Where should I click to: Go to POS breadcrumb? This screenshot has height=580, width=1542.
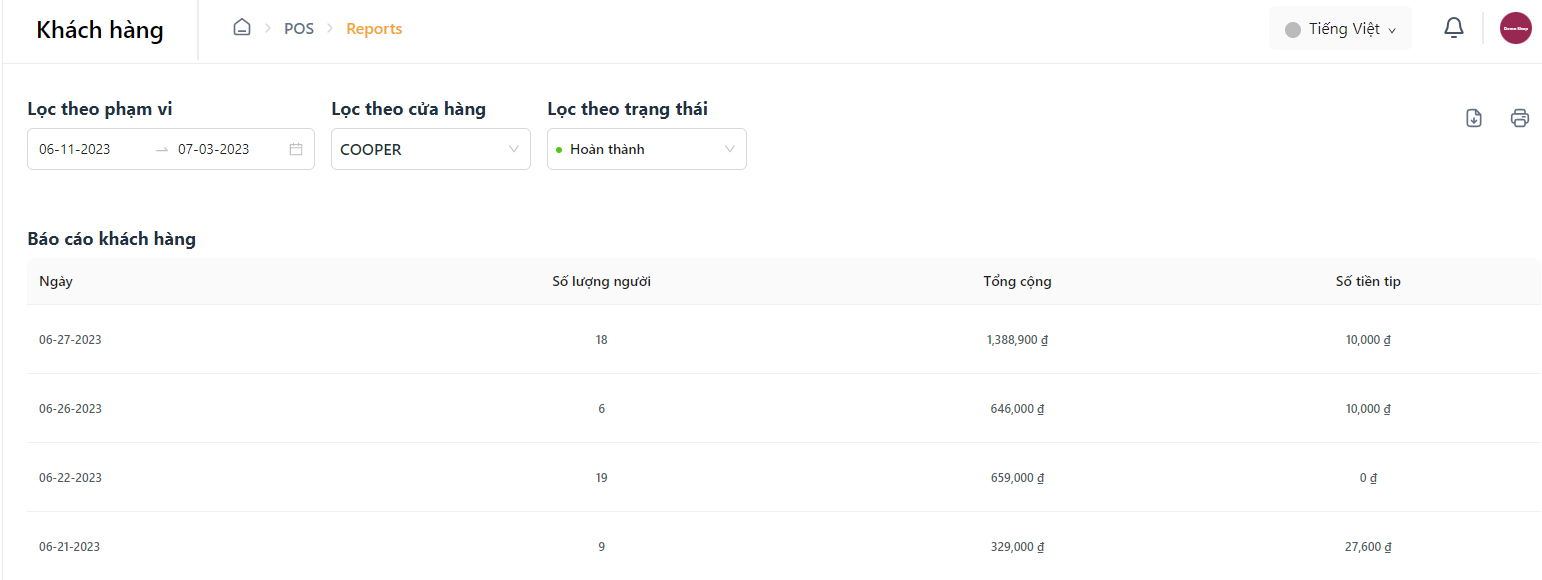[x=299, y=29]
